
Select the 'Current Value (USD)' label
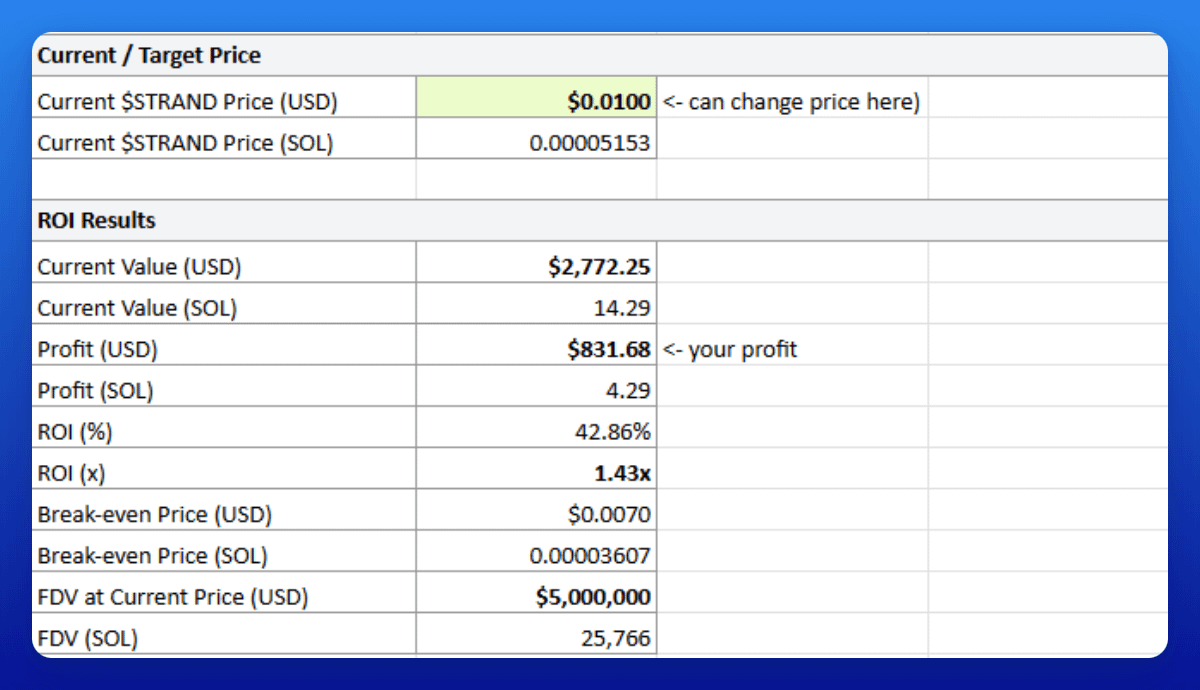point(139,267)
